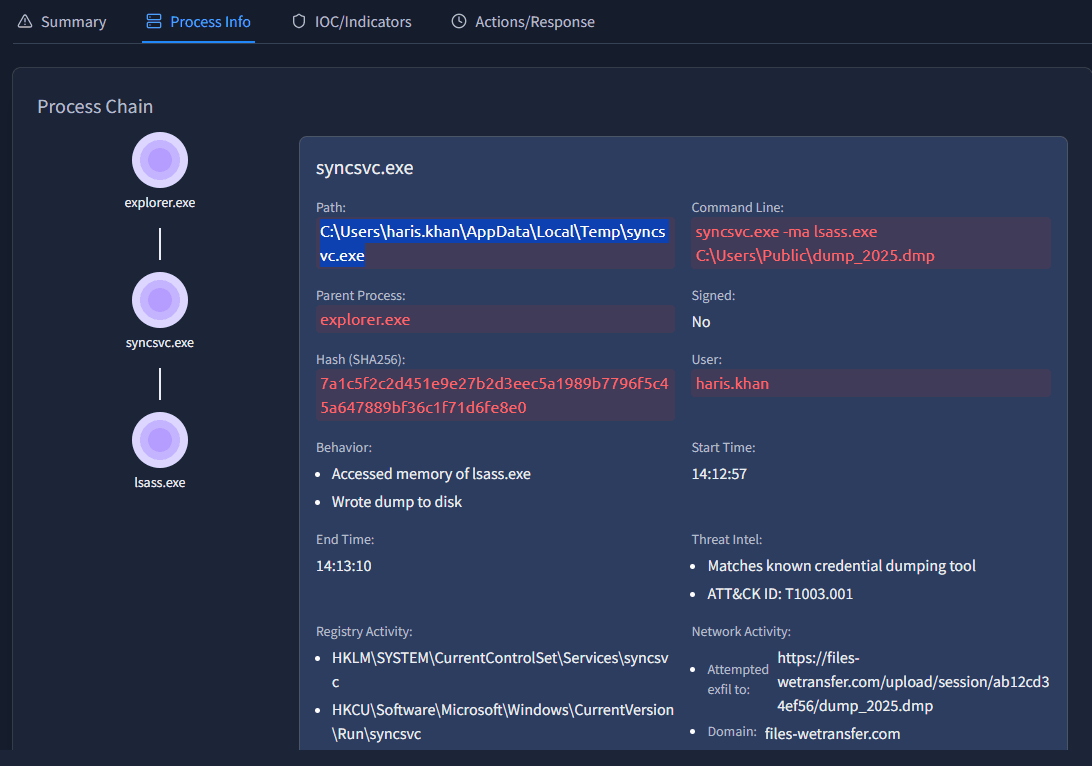
Task: Select the lsass.exe process node circle
Action: (x=160, y=440)
